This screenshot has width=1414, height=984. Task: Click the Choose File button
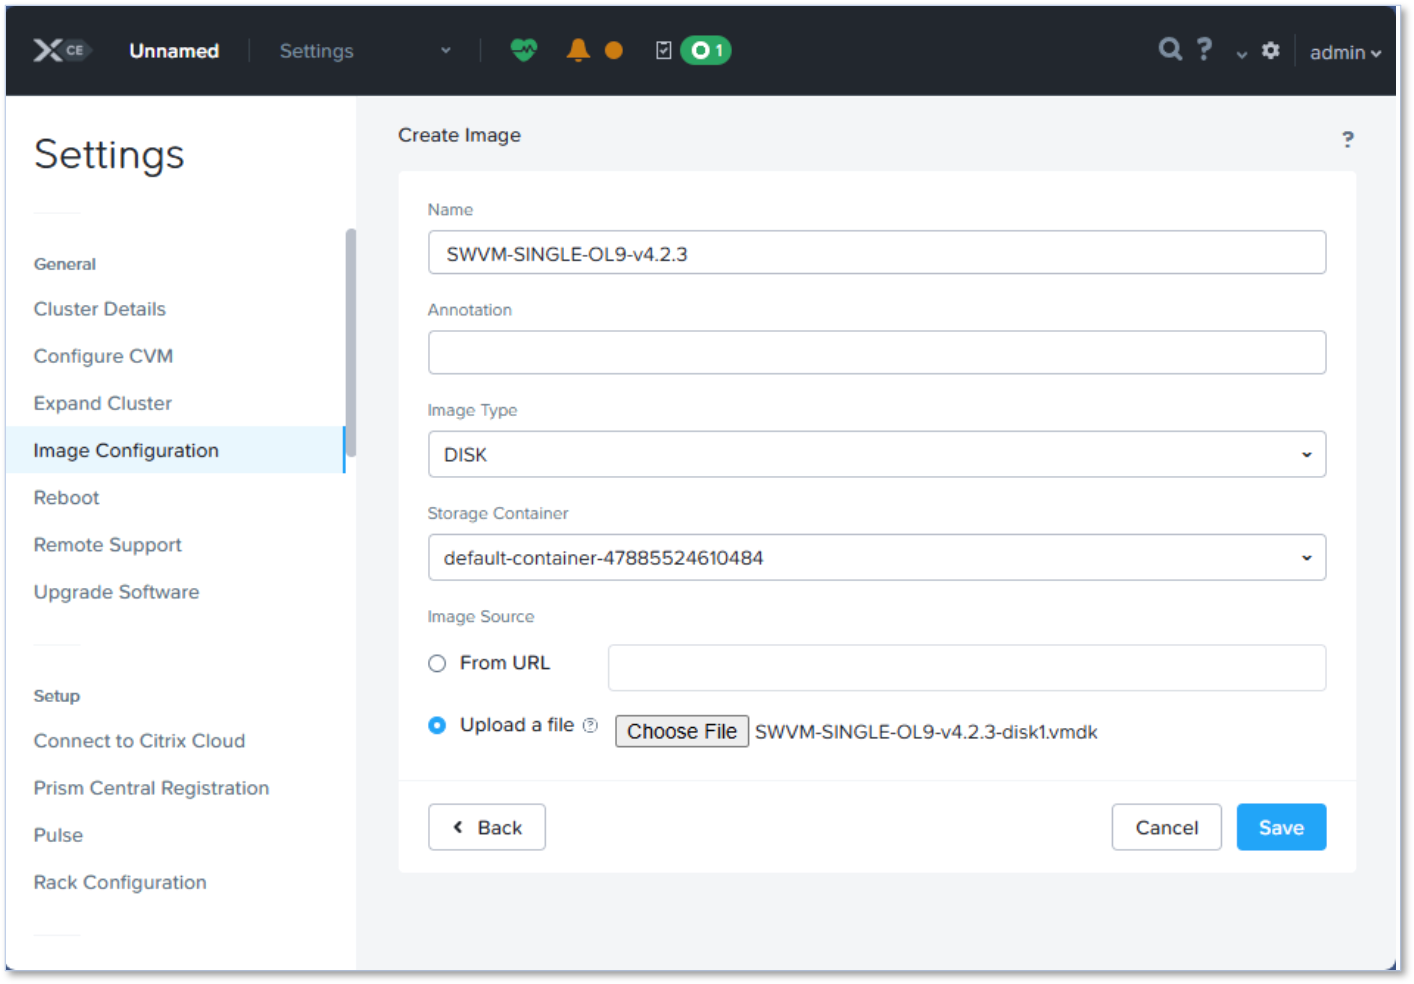[681, 732]
